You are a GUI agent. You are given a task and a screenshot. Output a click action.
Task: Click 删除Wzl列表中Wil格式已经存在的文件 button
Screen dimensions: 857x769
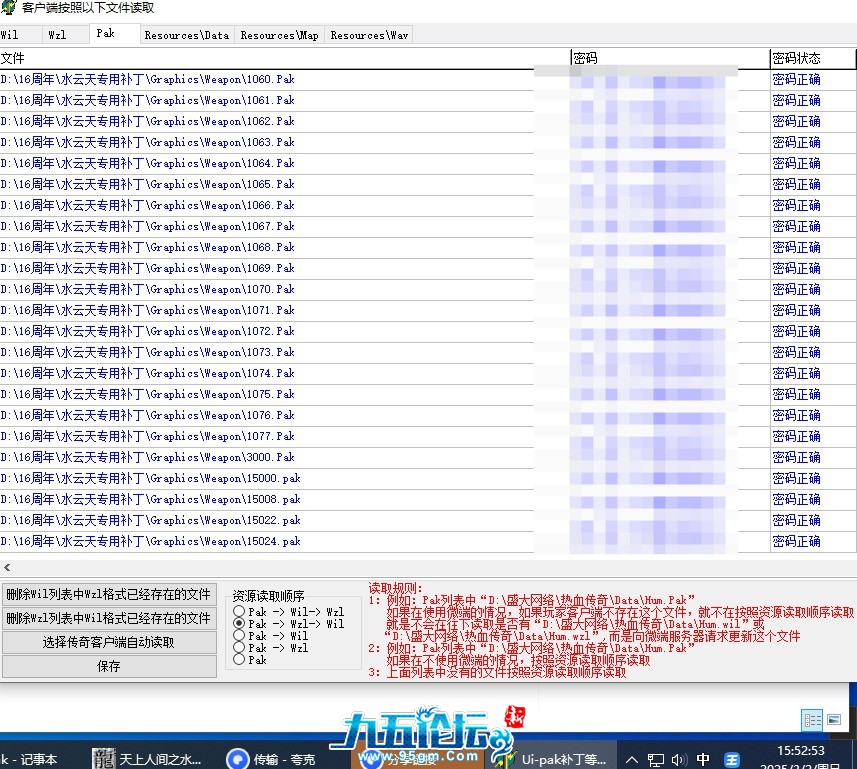(x=109, y=618)
